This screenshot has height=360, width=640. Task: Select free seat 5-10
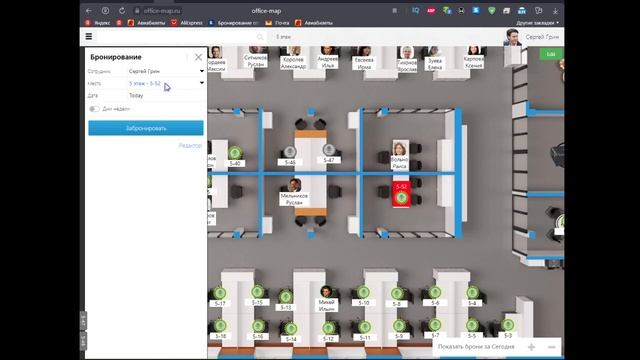click(x=363, y=292)
